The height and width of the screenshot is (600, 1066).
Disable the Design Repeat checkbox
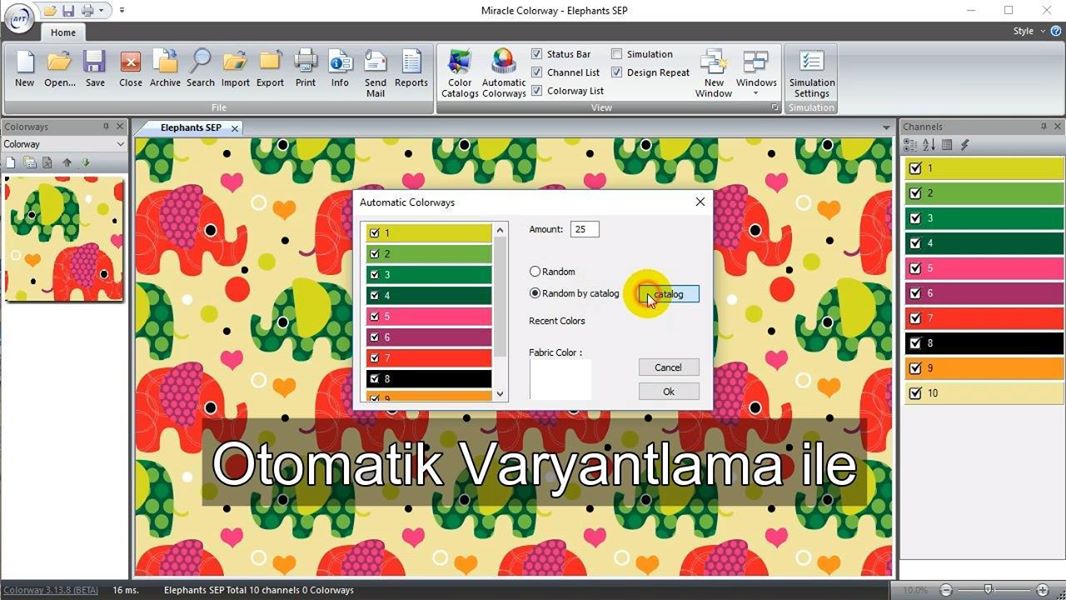point(617,72)
